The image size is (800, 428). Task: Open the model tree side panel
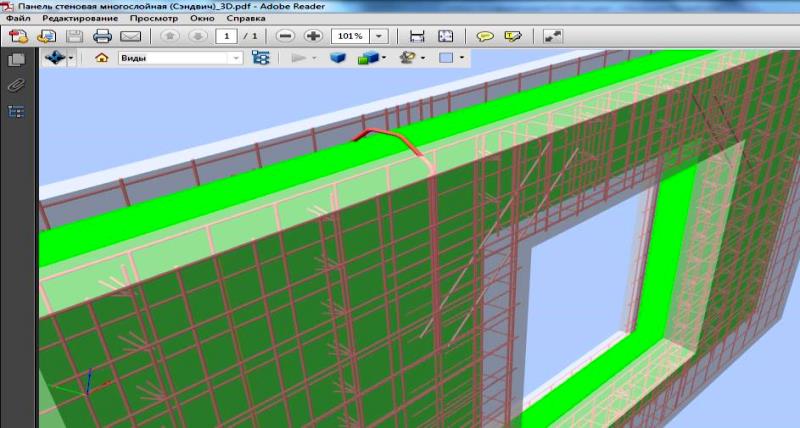tap(16, 111)
